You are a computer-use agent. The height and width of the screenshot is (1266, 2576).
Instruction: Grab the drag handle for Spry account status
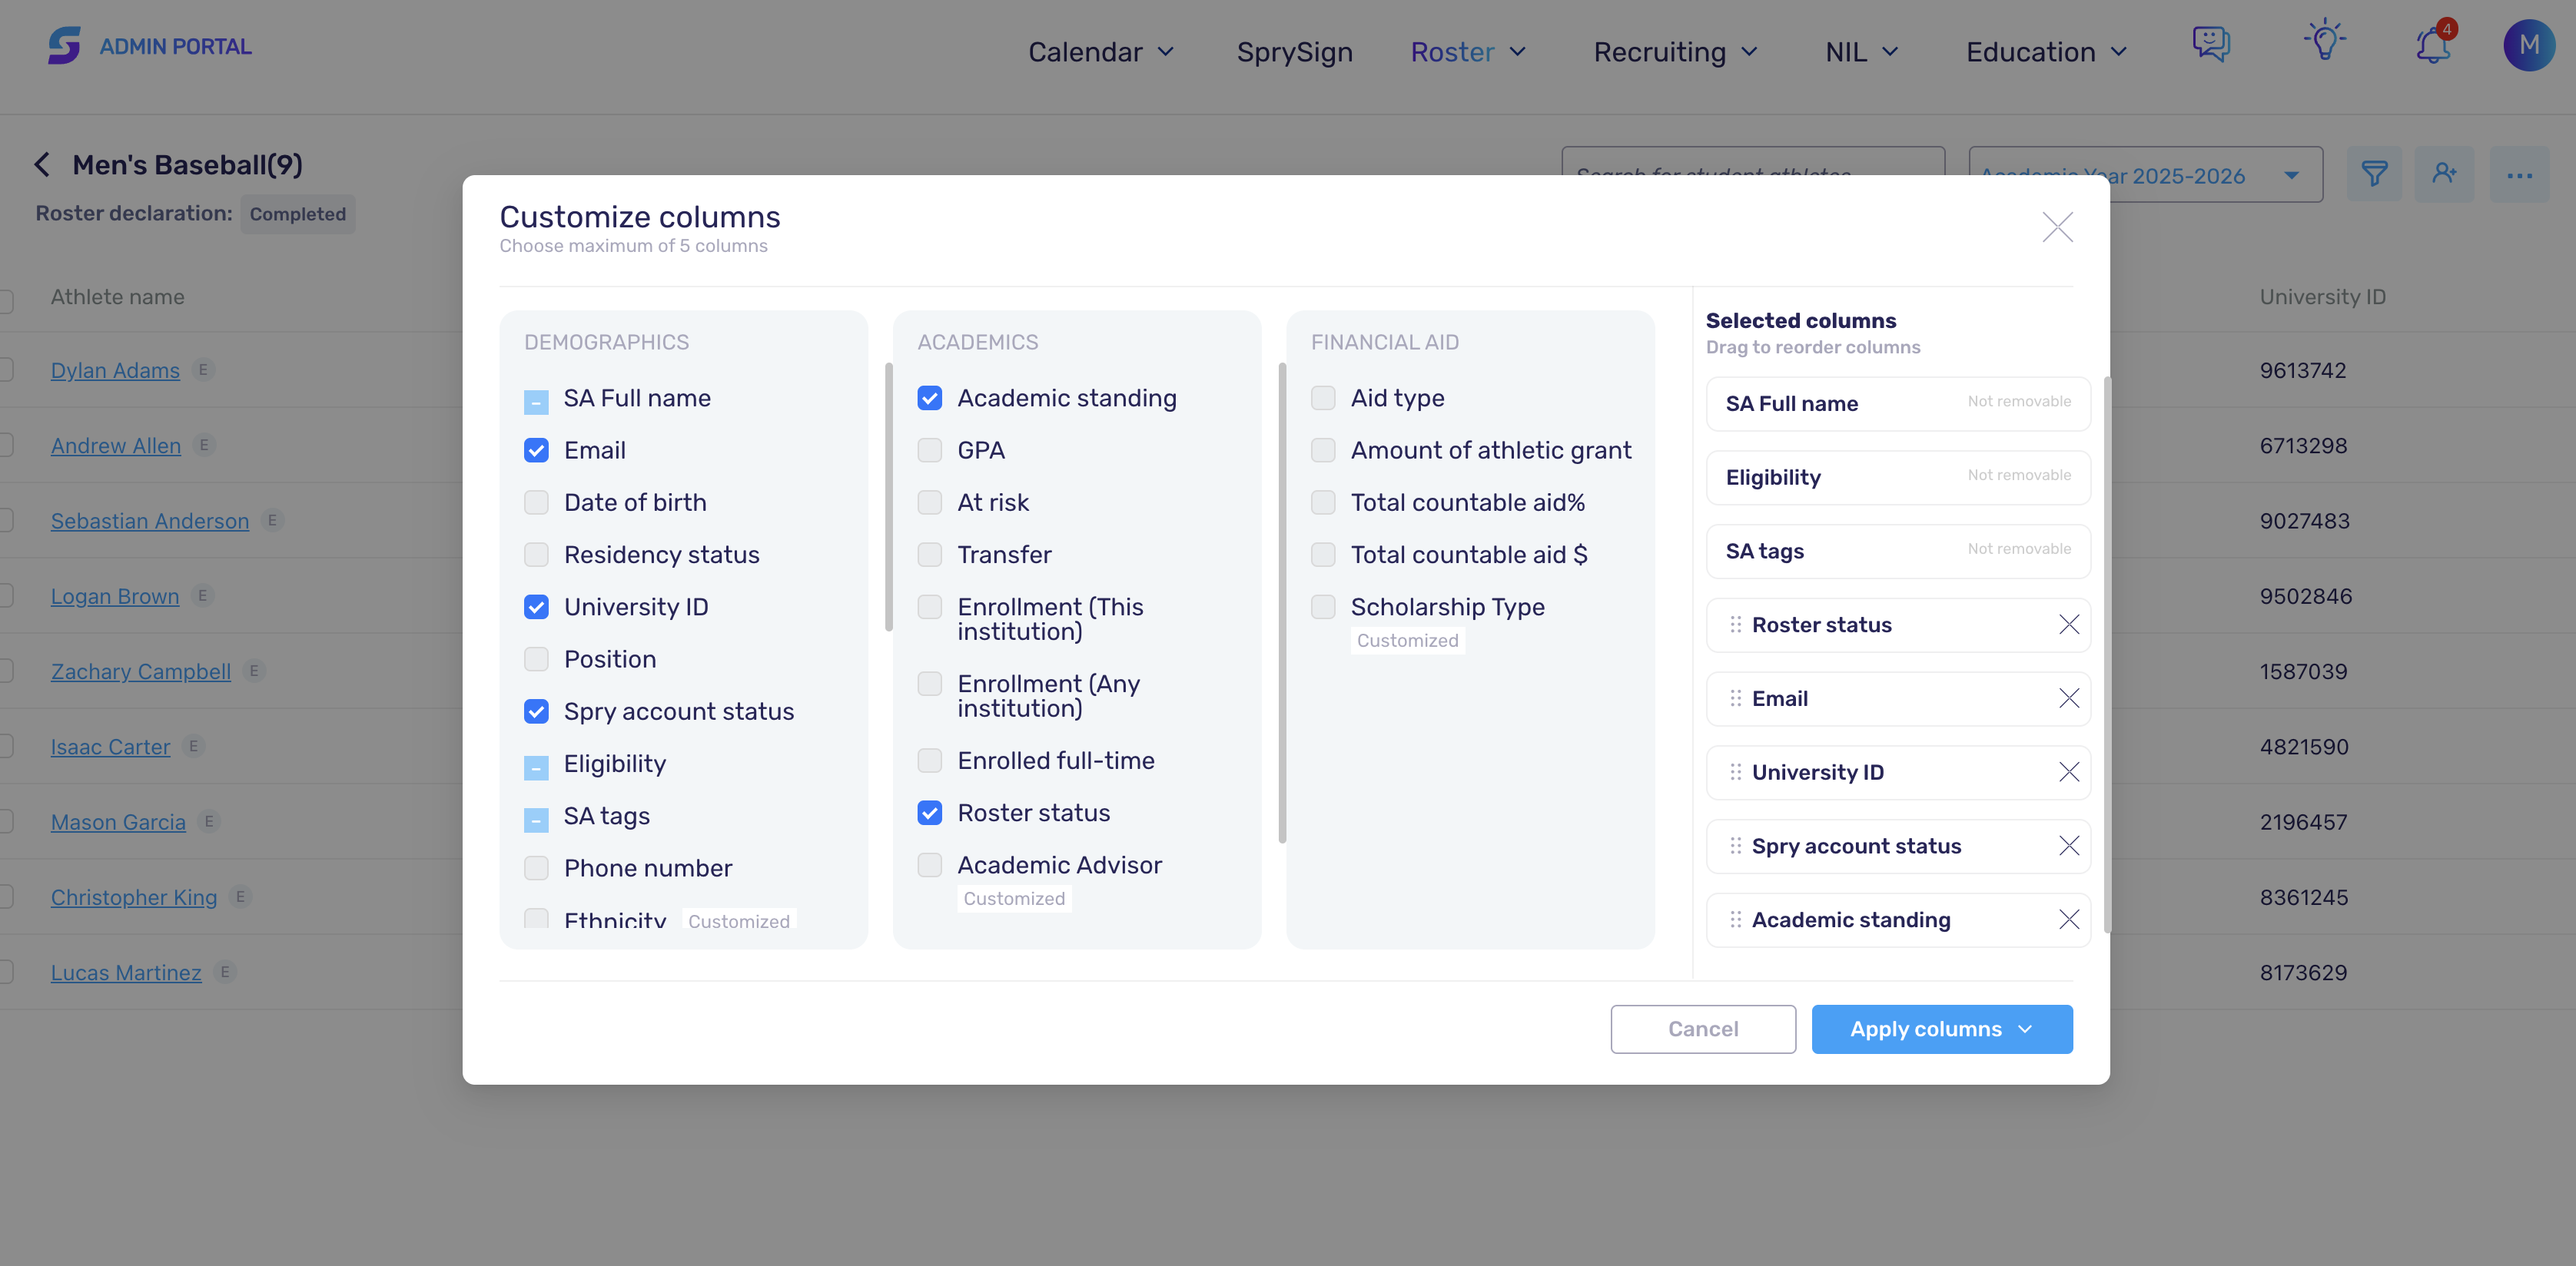tap(1736, 846)
